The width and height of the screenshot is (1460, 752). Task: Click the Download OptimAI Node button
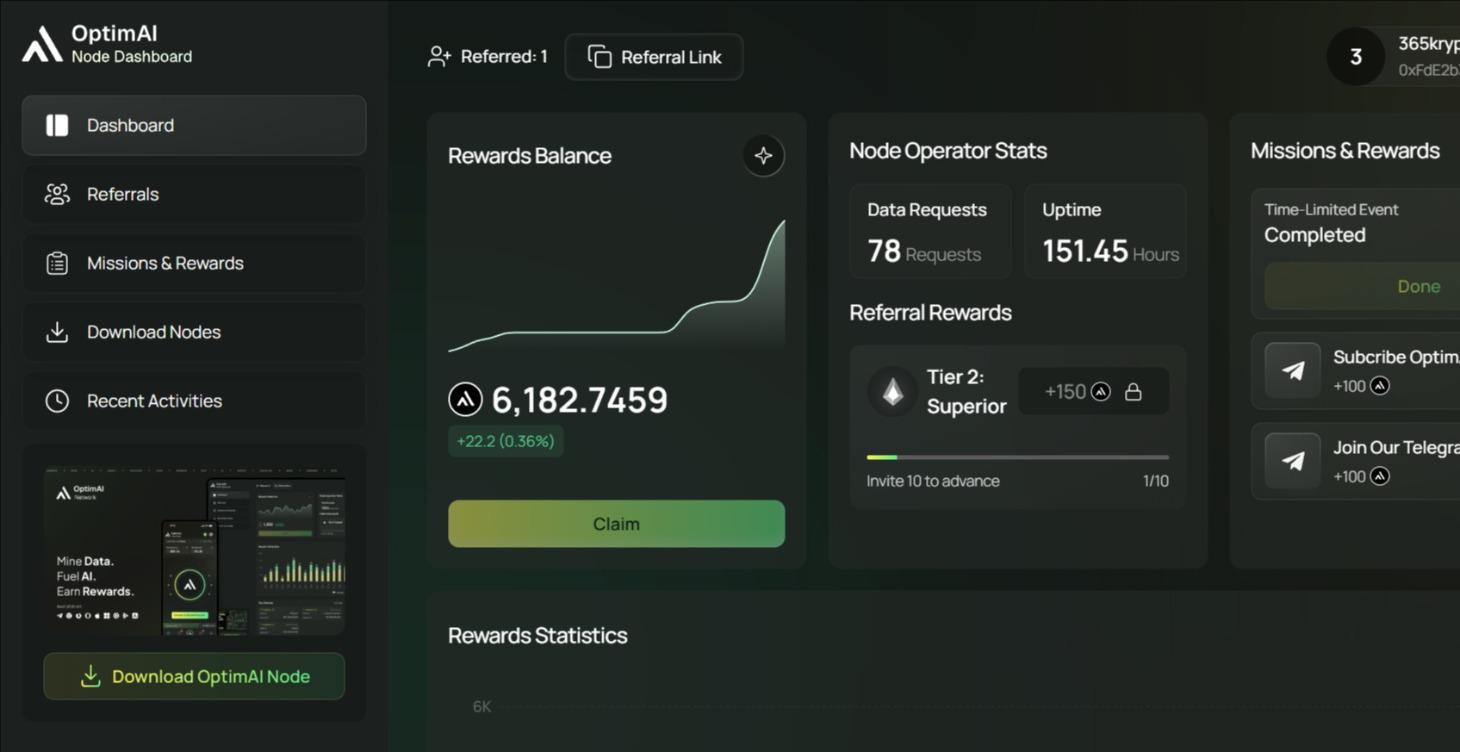pos(194,677)
